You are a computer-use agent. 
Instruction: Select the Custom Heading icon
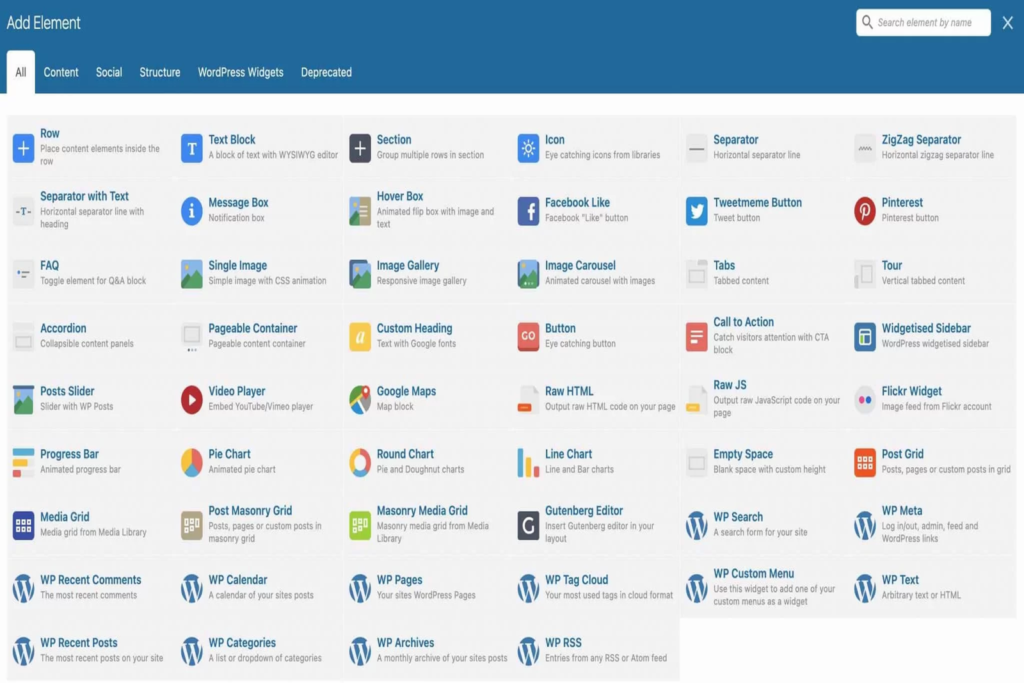(x=360, y=337)
